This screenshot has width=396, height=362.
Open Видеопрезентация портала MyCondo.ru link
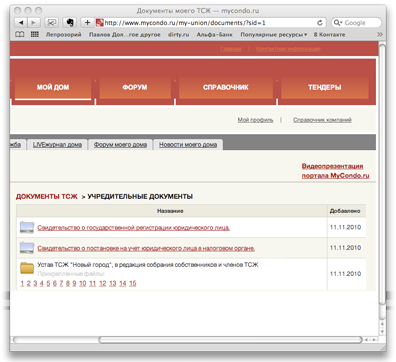click(335, 171)
